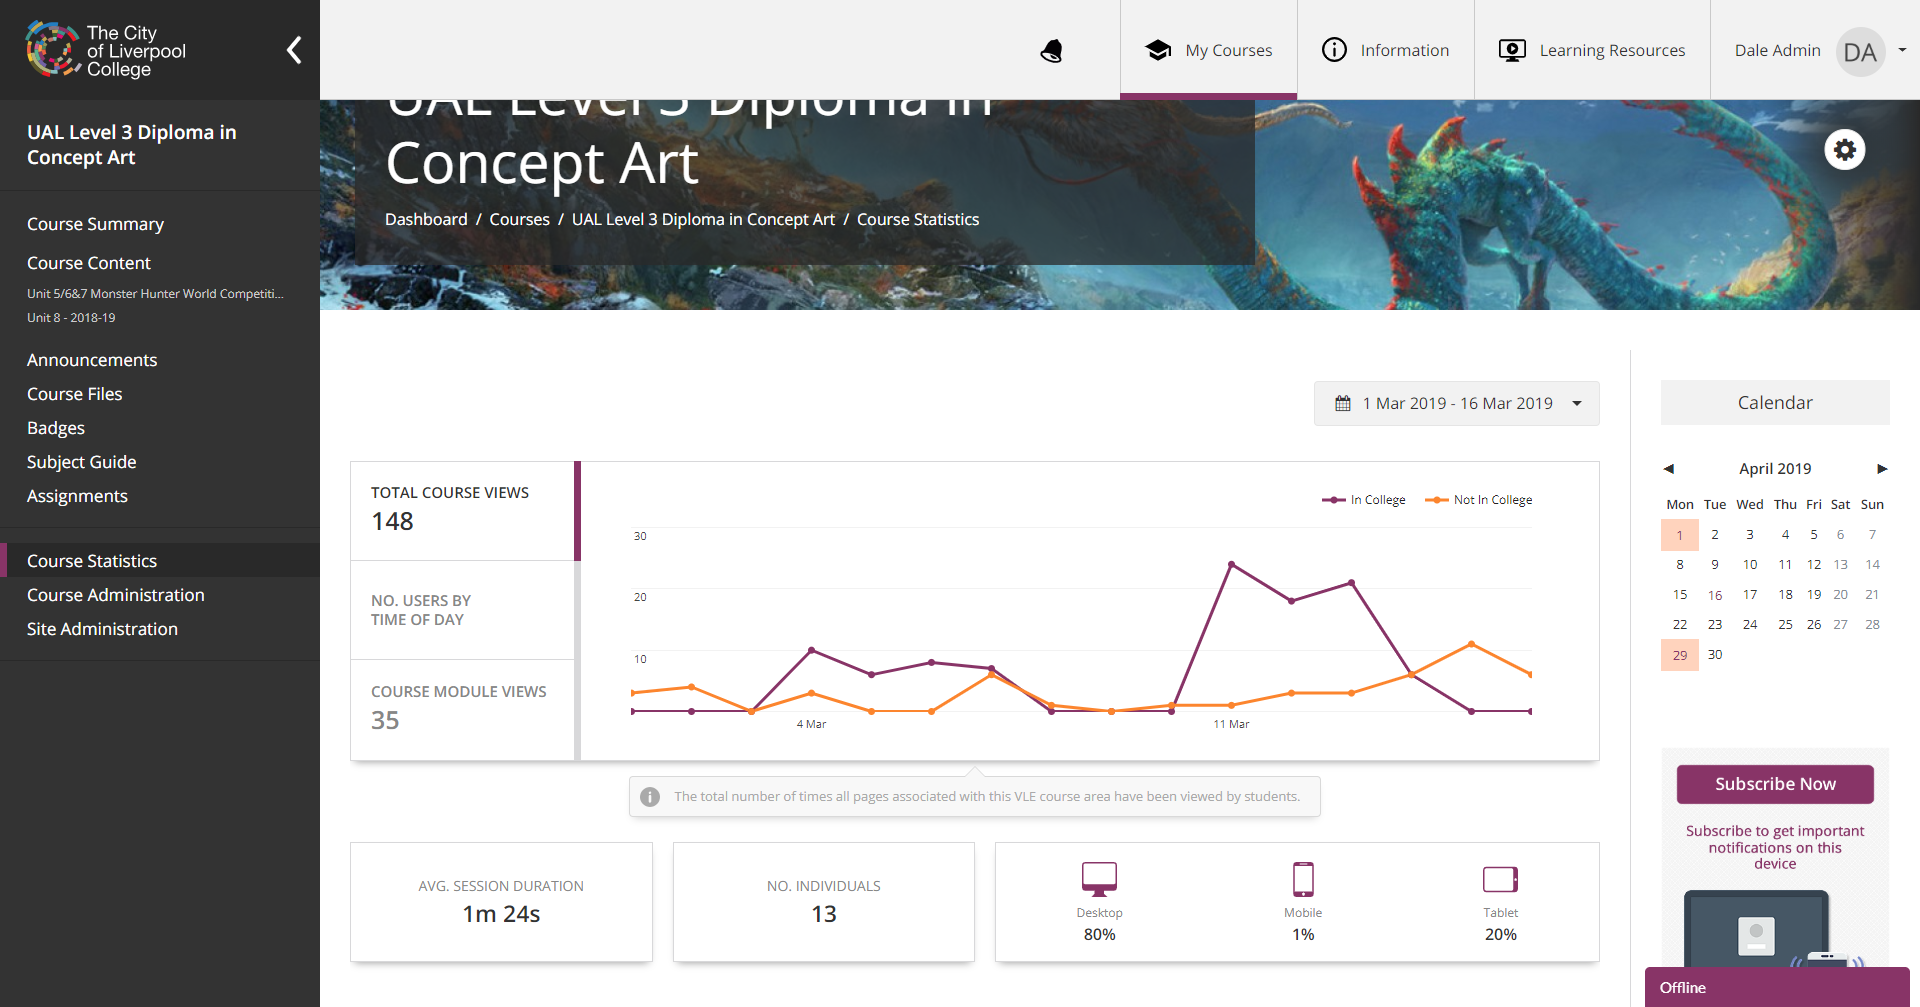Click the Mobile device icon
This screenshot has height=1007, width=1920.
pyautogui.click(x=1303, y=880)
